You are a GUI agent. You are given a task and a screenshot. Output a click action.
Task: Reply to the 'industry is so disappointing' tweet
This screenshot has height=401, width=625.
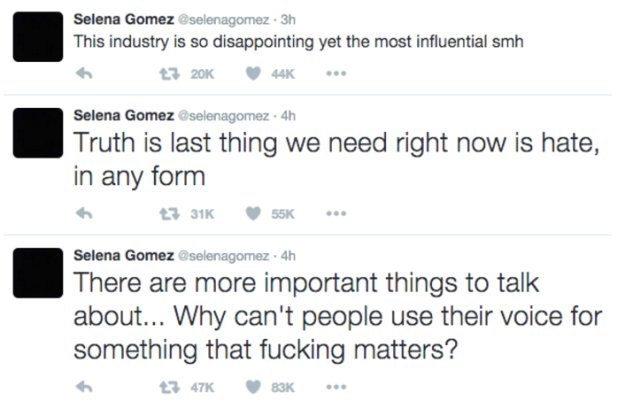pos(85,74)
